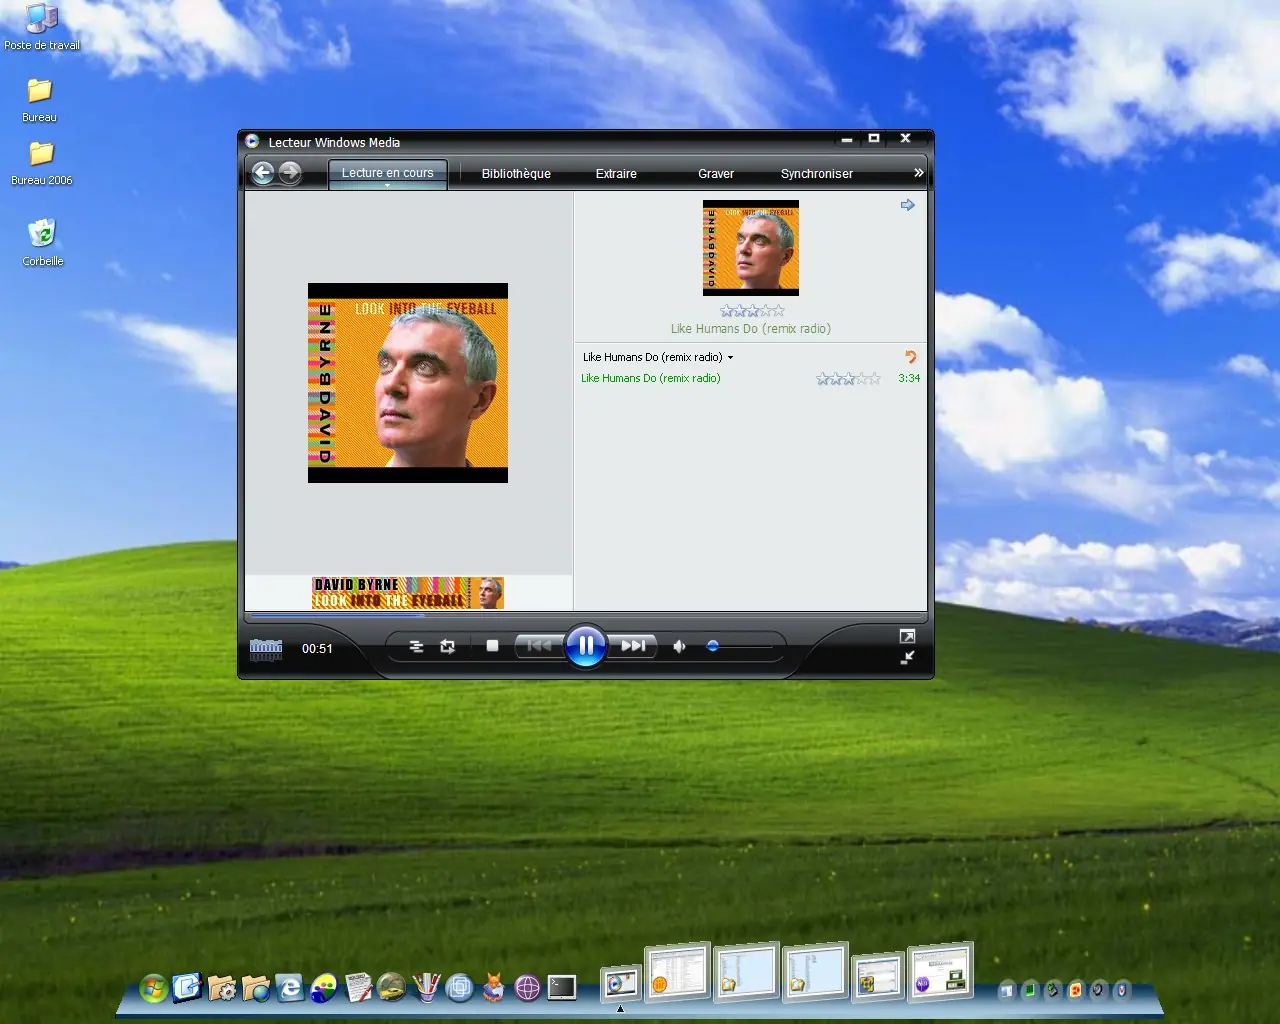This screenshot has height=1024, width=1280.
Task: Open the Bibliothèque tab
Action: (x=516, y=174)
